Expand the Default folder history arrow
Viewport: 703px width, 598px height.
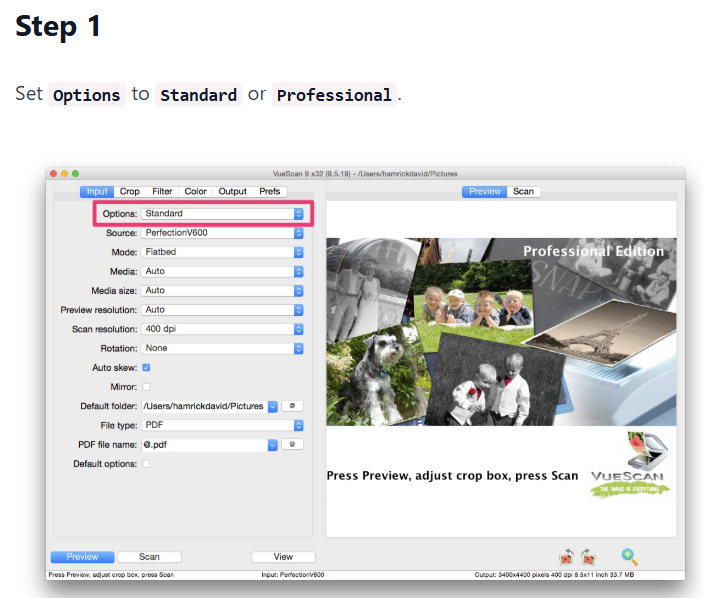coord(273,407)
